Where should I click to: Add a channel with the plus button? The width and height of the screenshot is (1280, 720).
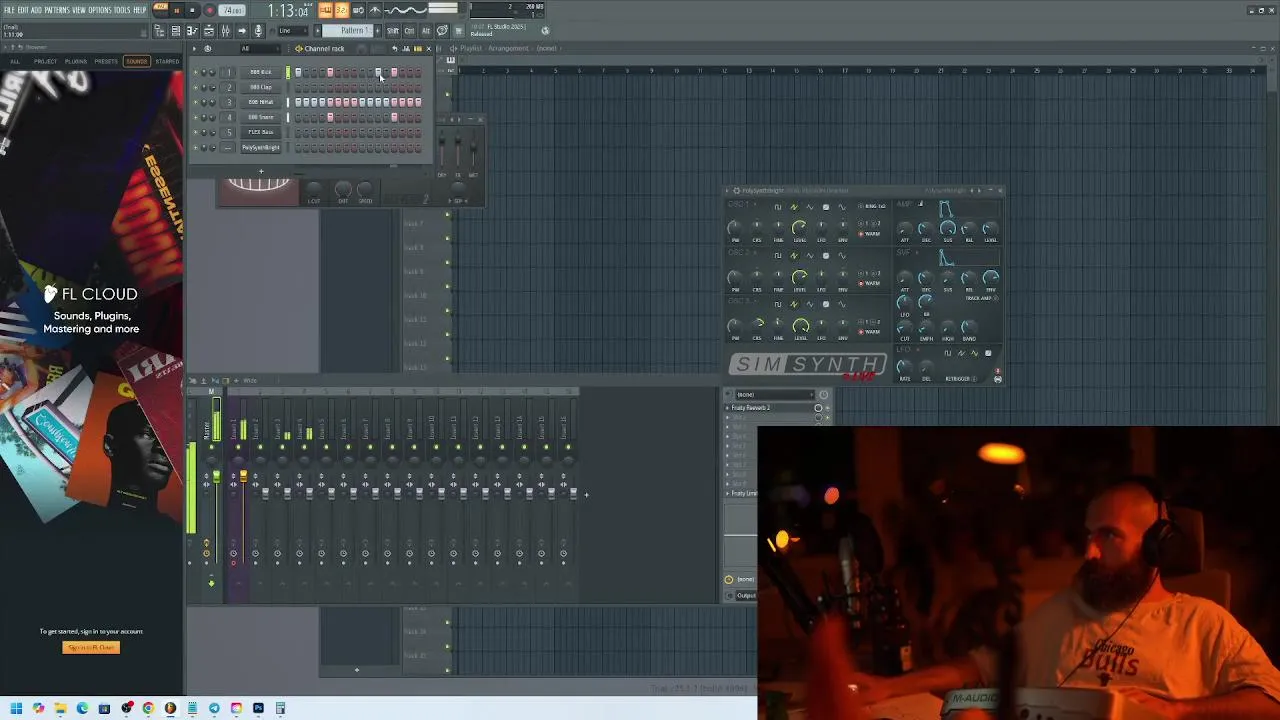click(261, 171)
